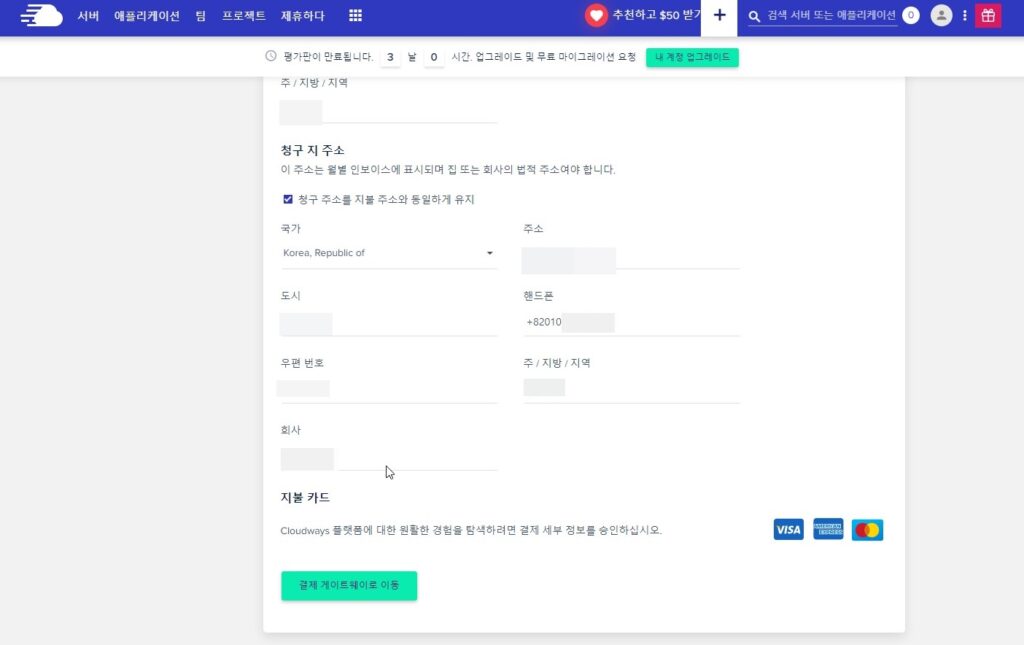This screenshot has width=1024, height=645.
Task: Click the 내 계정 업그레이드 button
Action: click(692, 57)
